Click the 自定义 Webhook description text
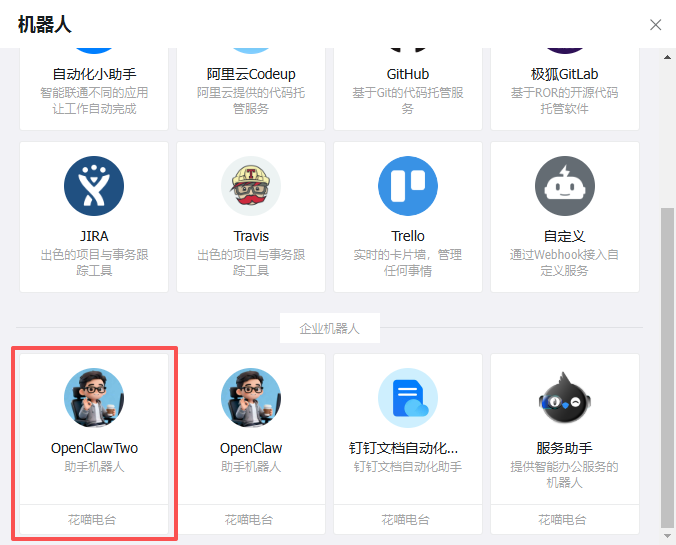 click(x=565, y=263)
